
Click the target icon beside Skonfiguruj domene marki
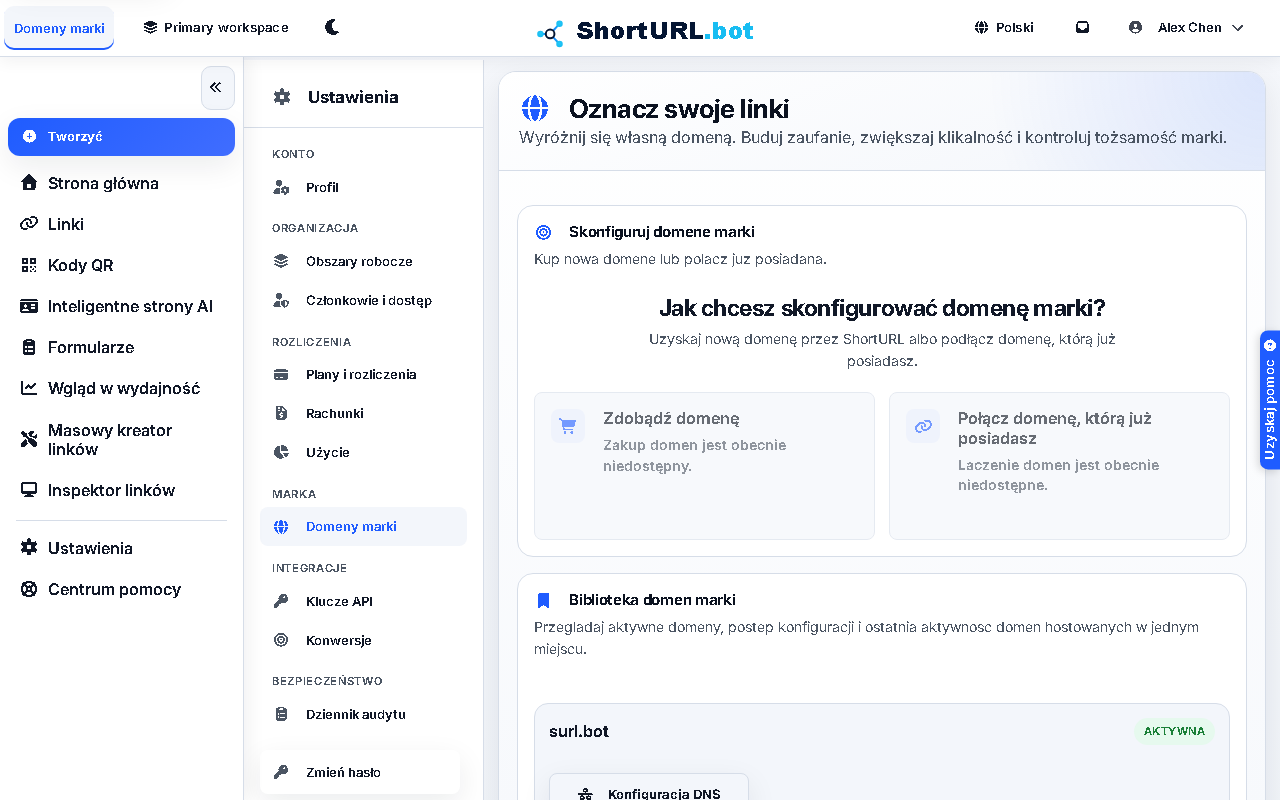click(x=543, y=232)
